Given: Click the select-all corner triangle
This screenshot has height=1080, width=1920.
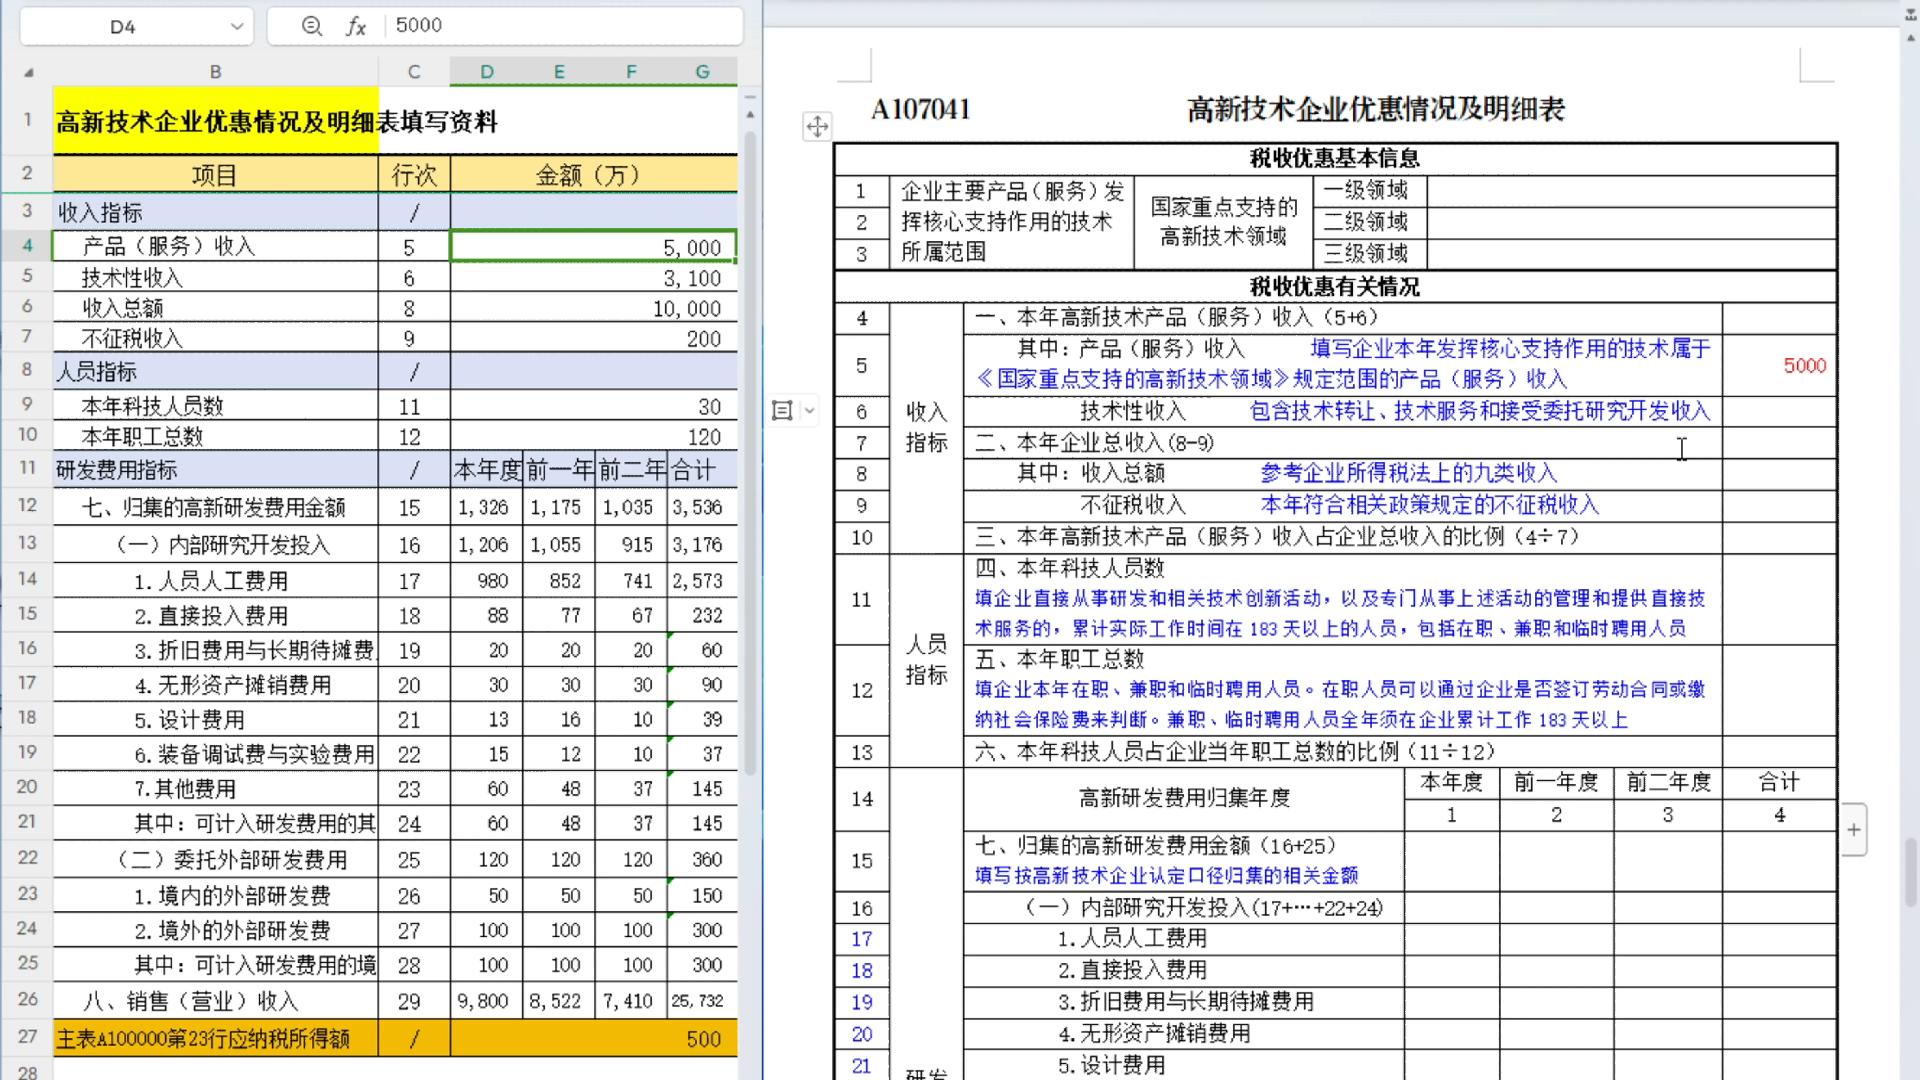Looking at the screenshot, I should coord(28,72).
